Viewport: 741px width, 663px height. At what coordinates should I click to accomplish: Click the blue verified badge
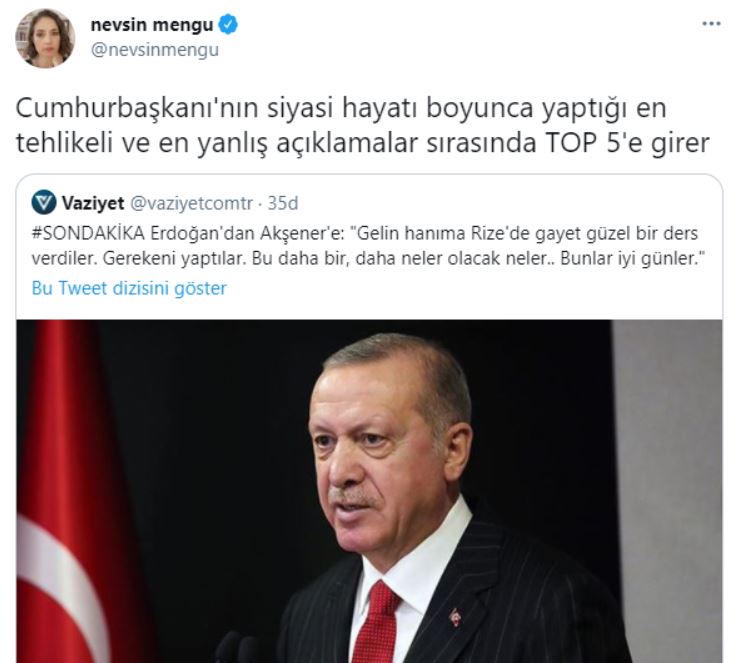pos(228,25)
